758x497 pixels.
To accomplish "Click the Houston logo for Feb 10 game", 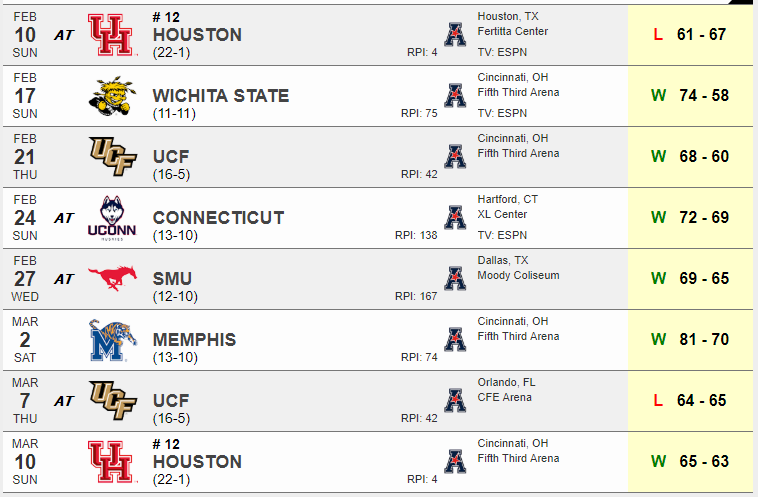I will 112,34.
